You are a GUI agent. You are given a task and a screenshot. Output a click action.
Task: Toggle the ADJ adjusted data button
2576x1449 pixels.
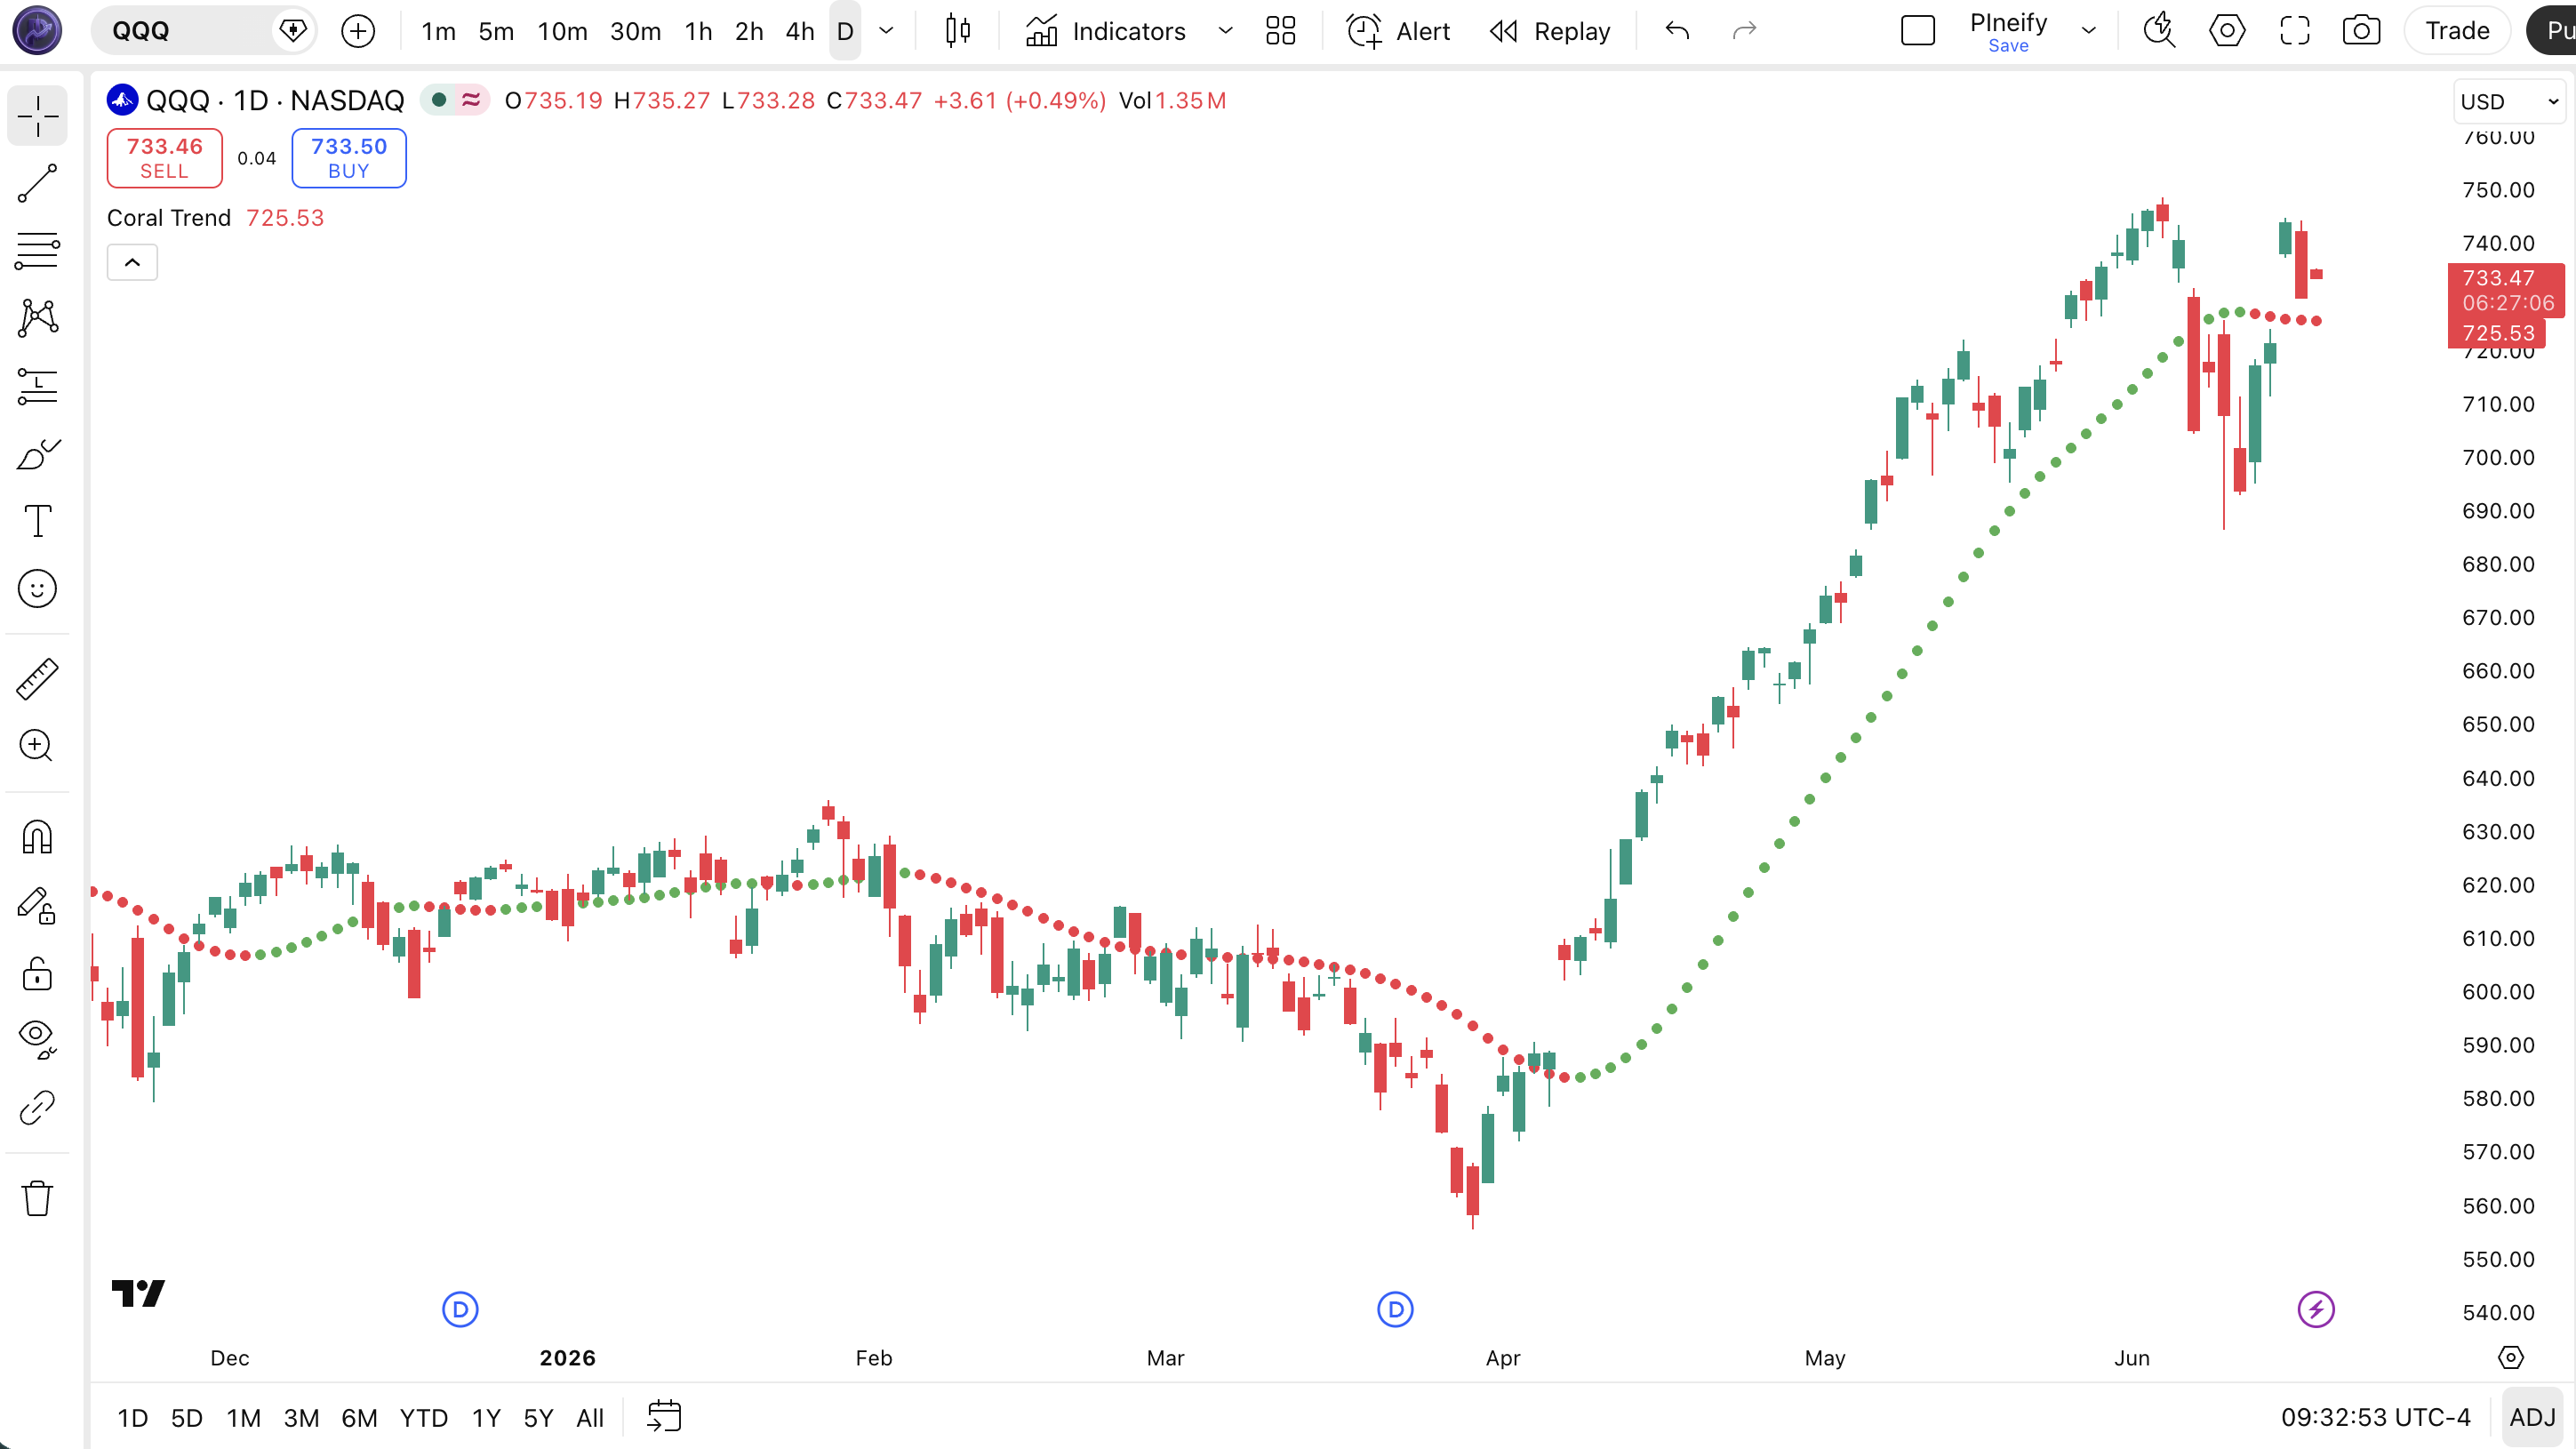pyautogui.click(x=2532, y=1418)
